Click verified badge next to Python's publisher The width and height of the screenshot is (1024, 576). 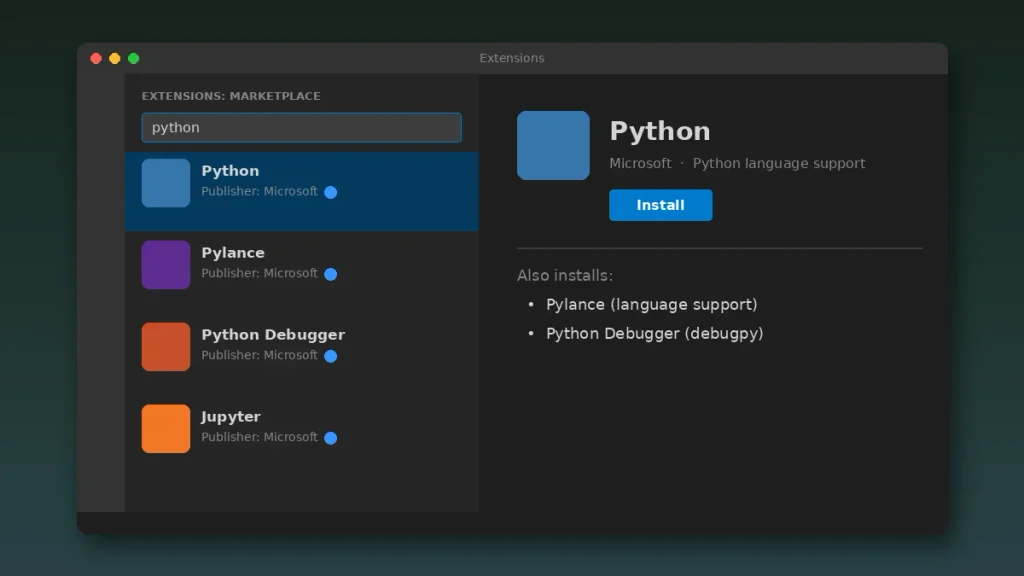(330, 192)
